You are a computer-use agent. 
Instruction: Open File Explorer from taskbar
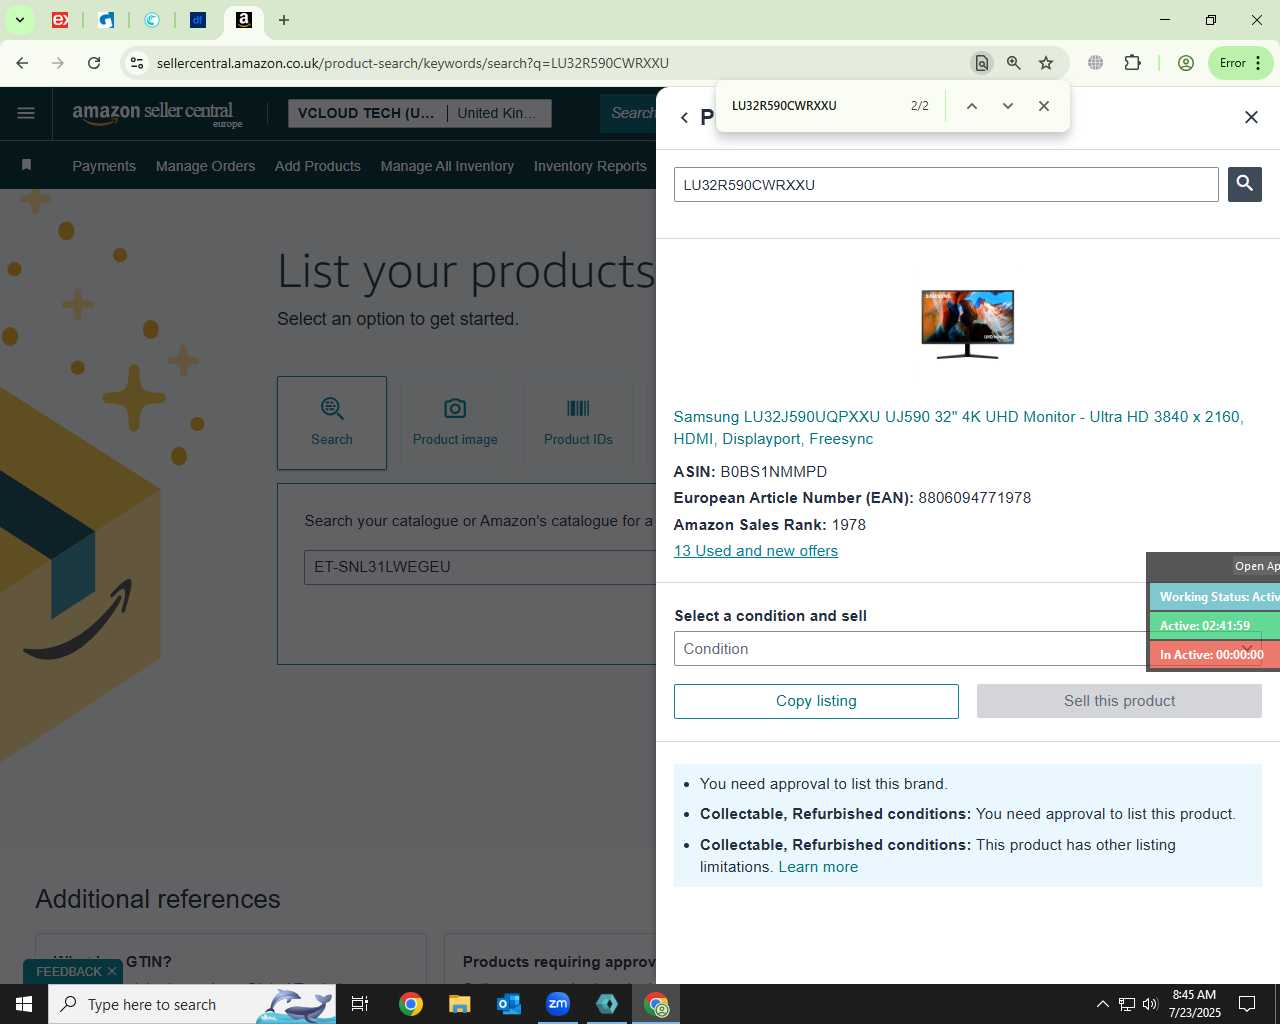coord(459,1004)
